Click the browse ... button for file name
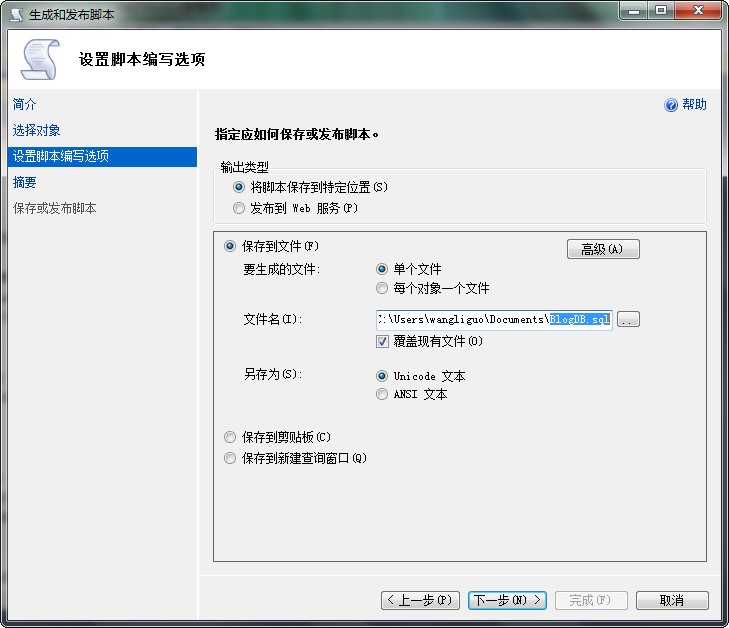The image size is (729, 628). point(628,319)
